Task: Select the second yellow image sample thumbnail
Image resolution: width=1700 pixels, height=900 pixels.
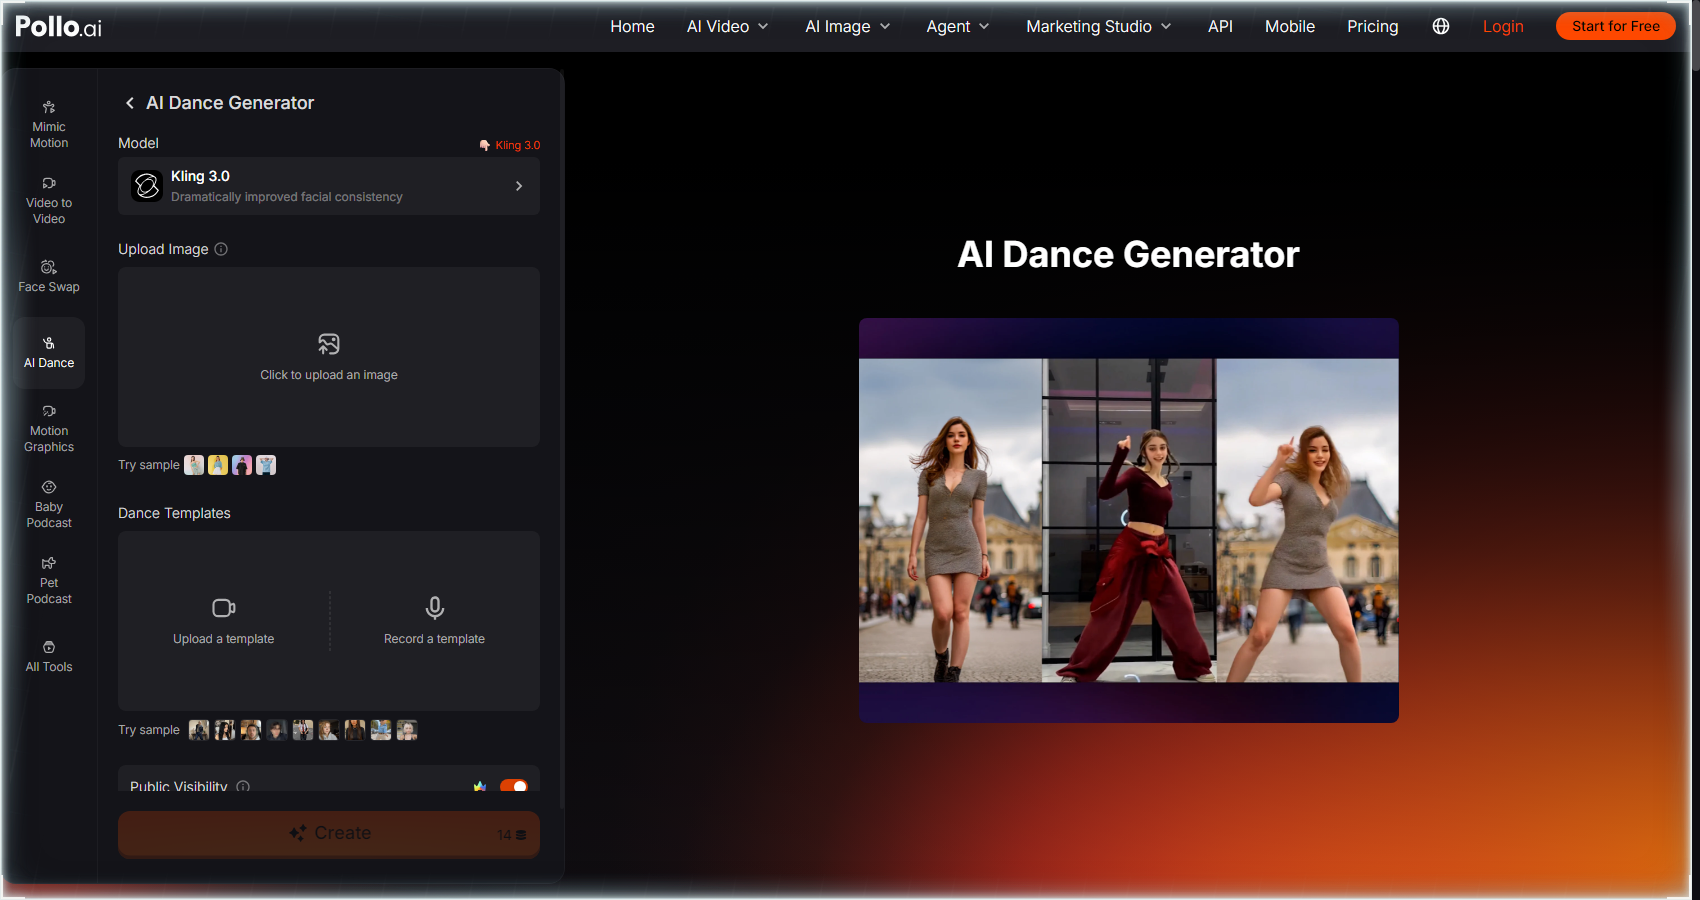Action: [x=218, y=465]
